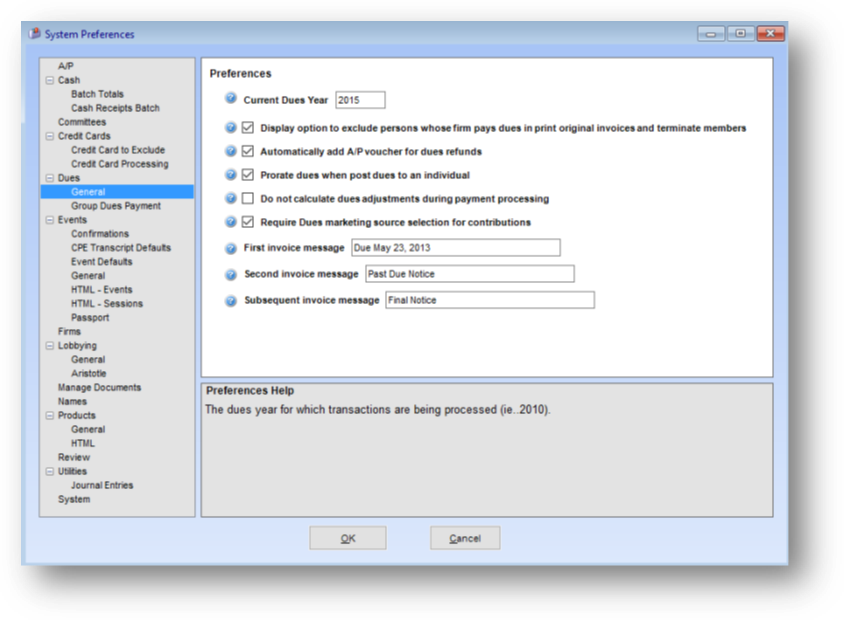
Task: Select General under Lobbying
Action: click(88, 360)
